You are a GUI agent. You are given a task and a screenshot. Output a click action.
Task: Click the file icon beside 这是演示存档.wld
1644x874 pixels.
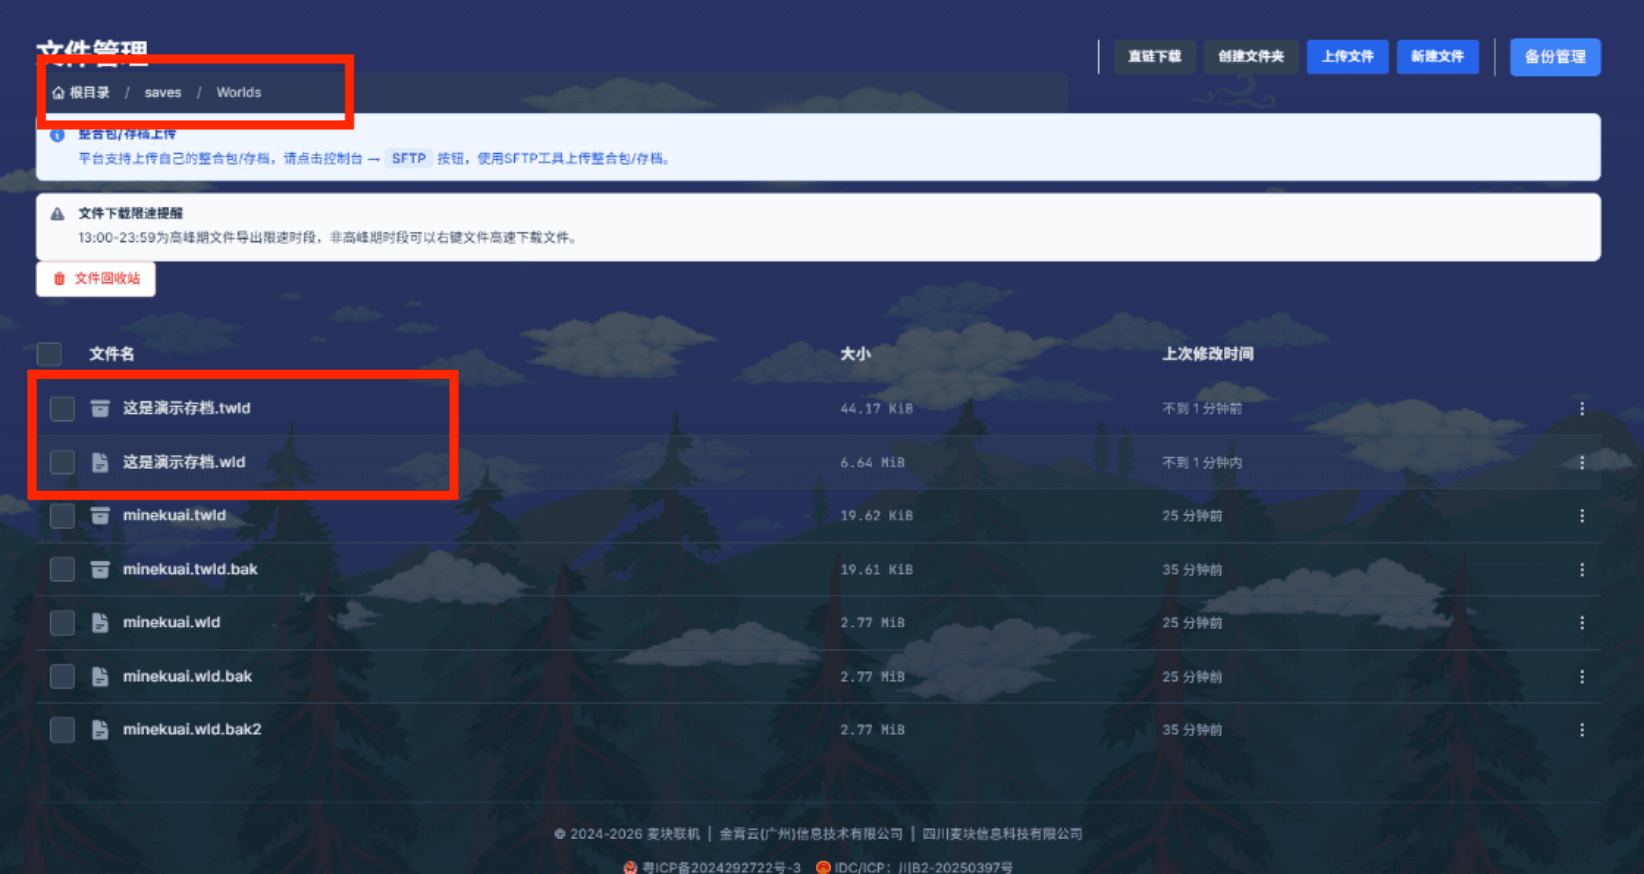(100, 462)
